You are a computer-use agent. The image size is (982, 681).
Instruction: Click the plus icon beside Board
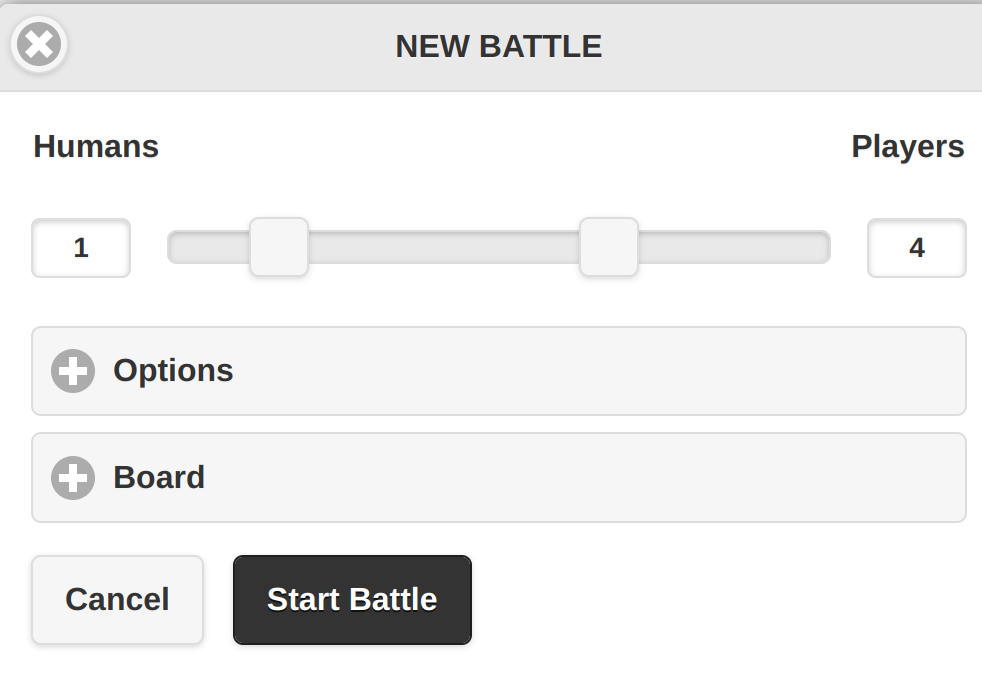pyautogui.click(x=73, y=478)
